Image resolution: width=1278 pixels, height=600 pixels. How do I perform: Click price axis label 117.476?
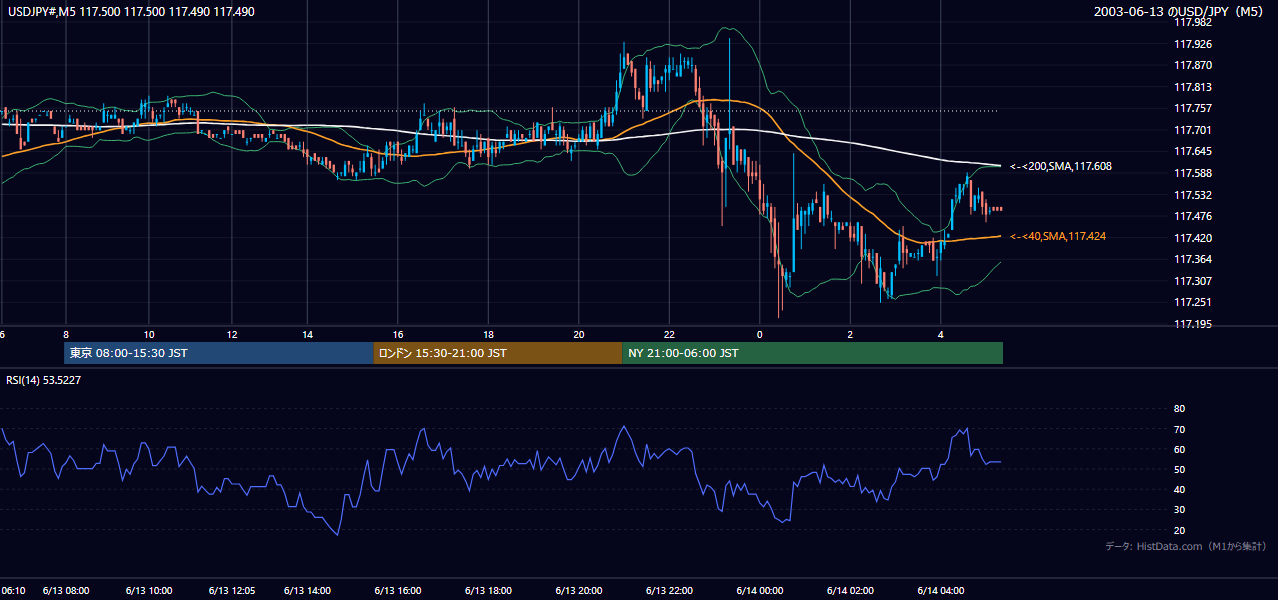(x=1192, y=216)
